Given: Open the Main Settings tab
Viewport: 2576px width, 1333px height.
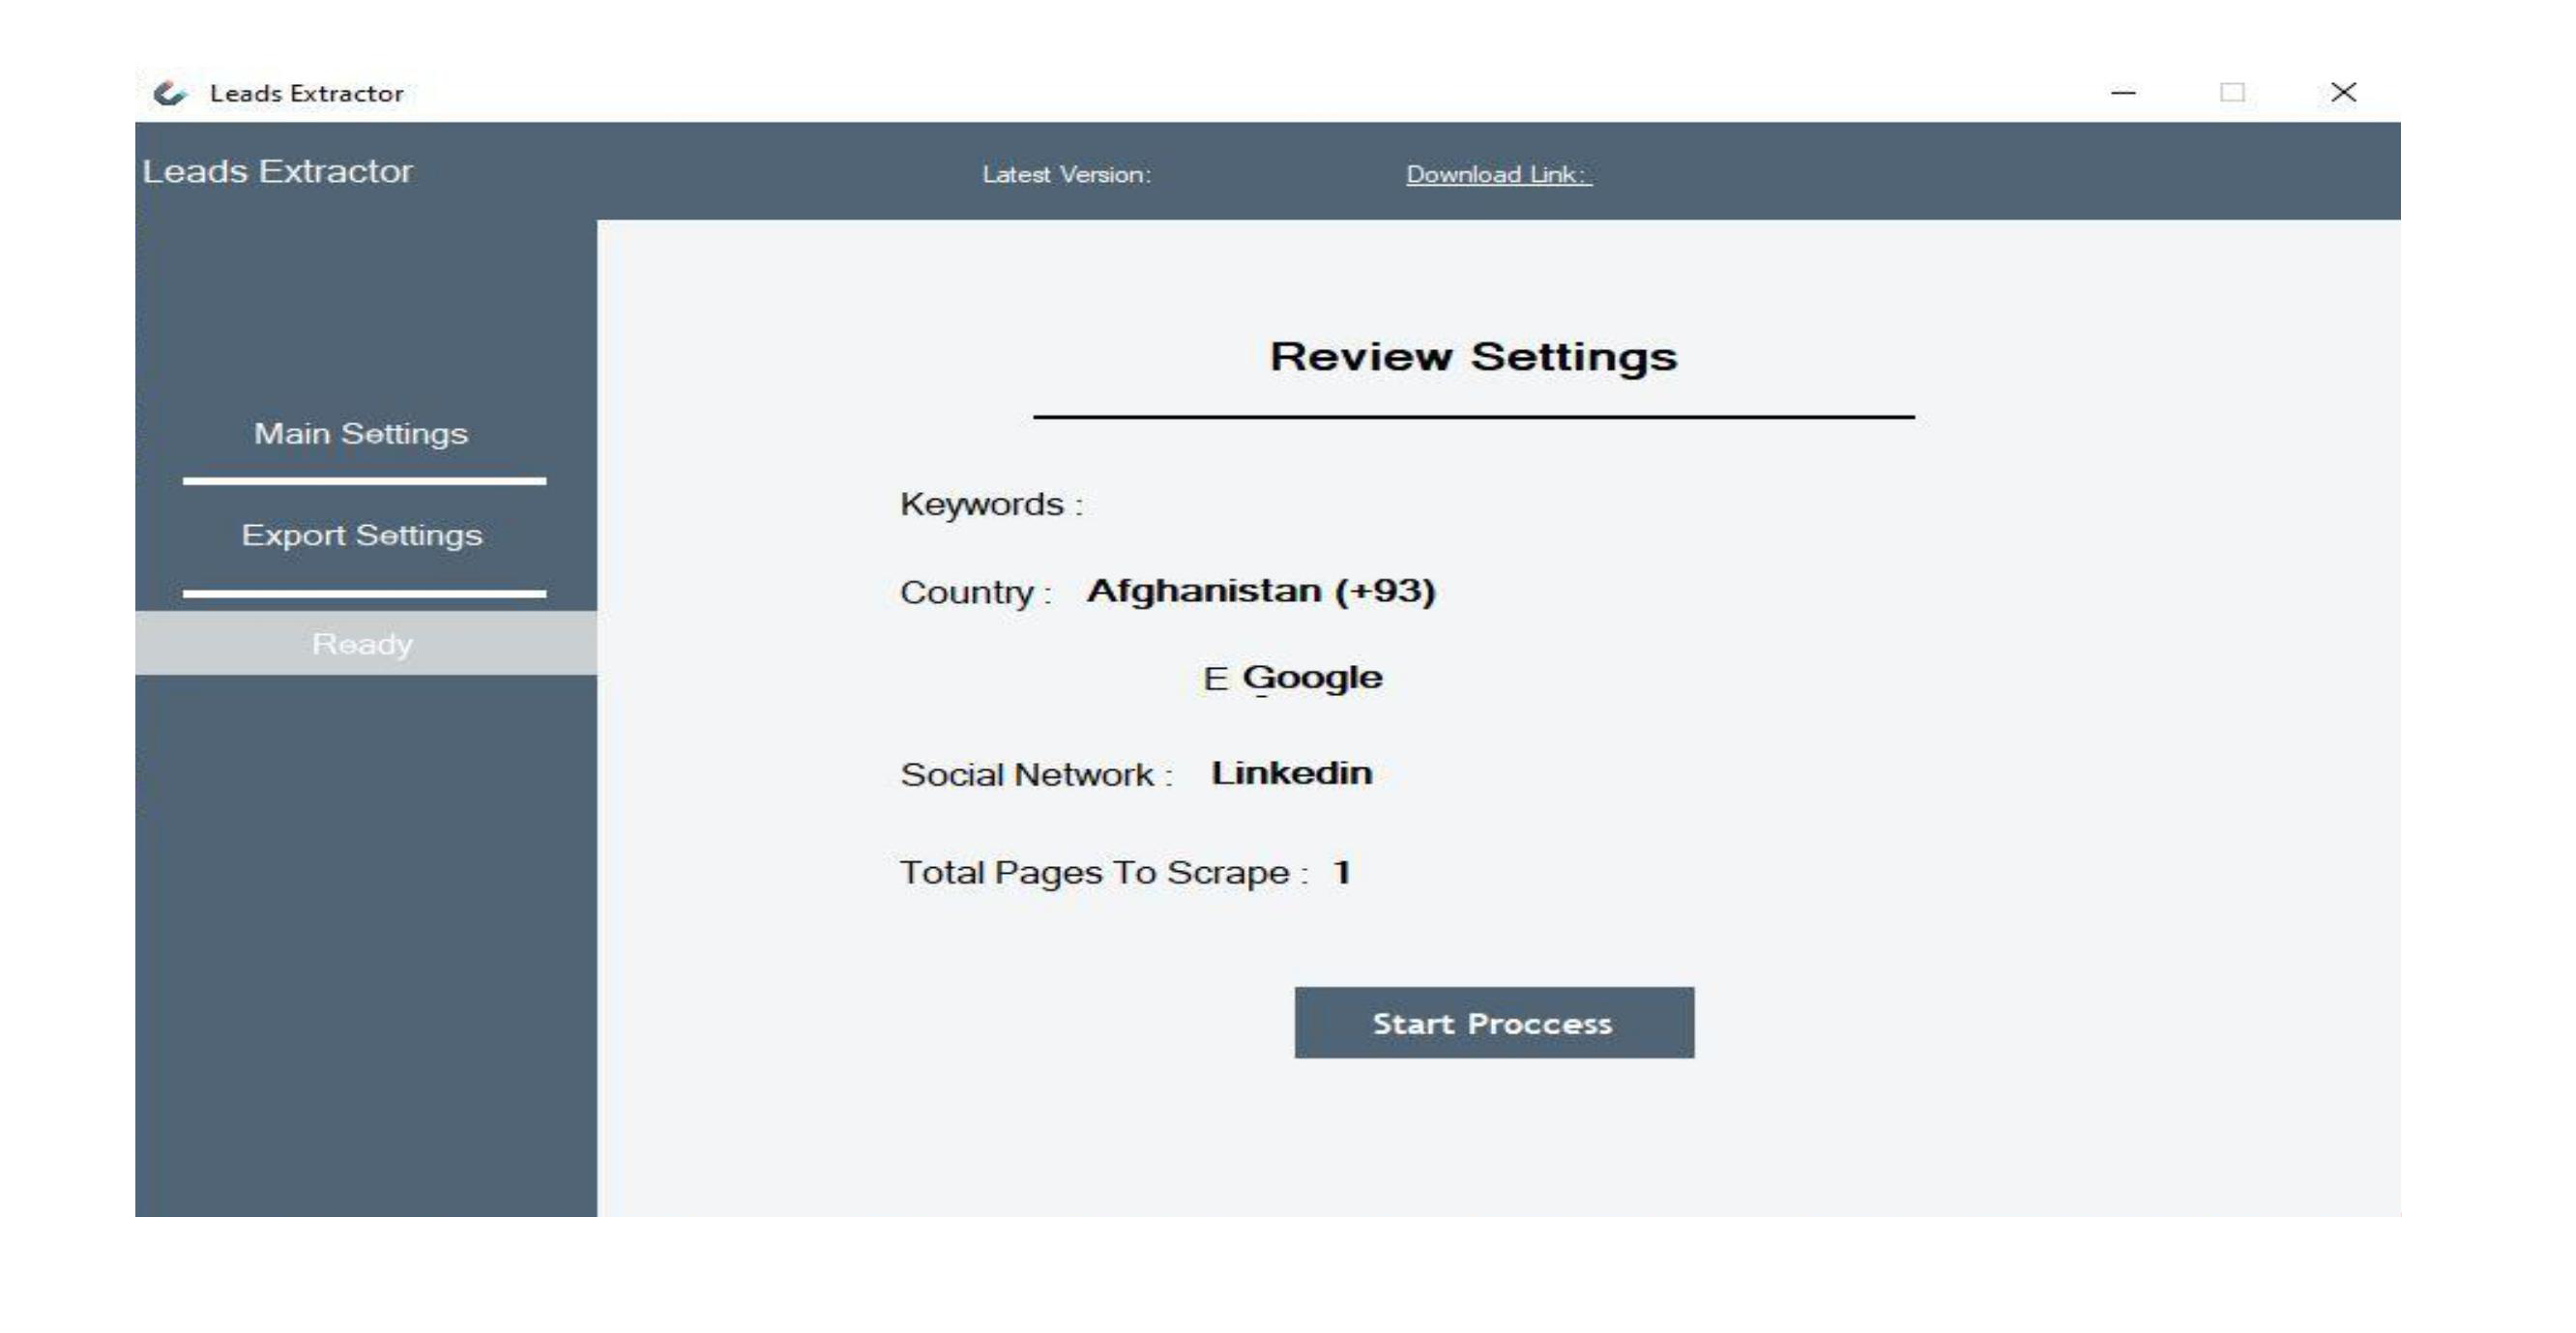Looking at the screenshot, I should (x=361, y=434).
